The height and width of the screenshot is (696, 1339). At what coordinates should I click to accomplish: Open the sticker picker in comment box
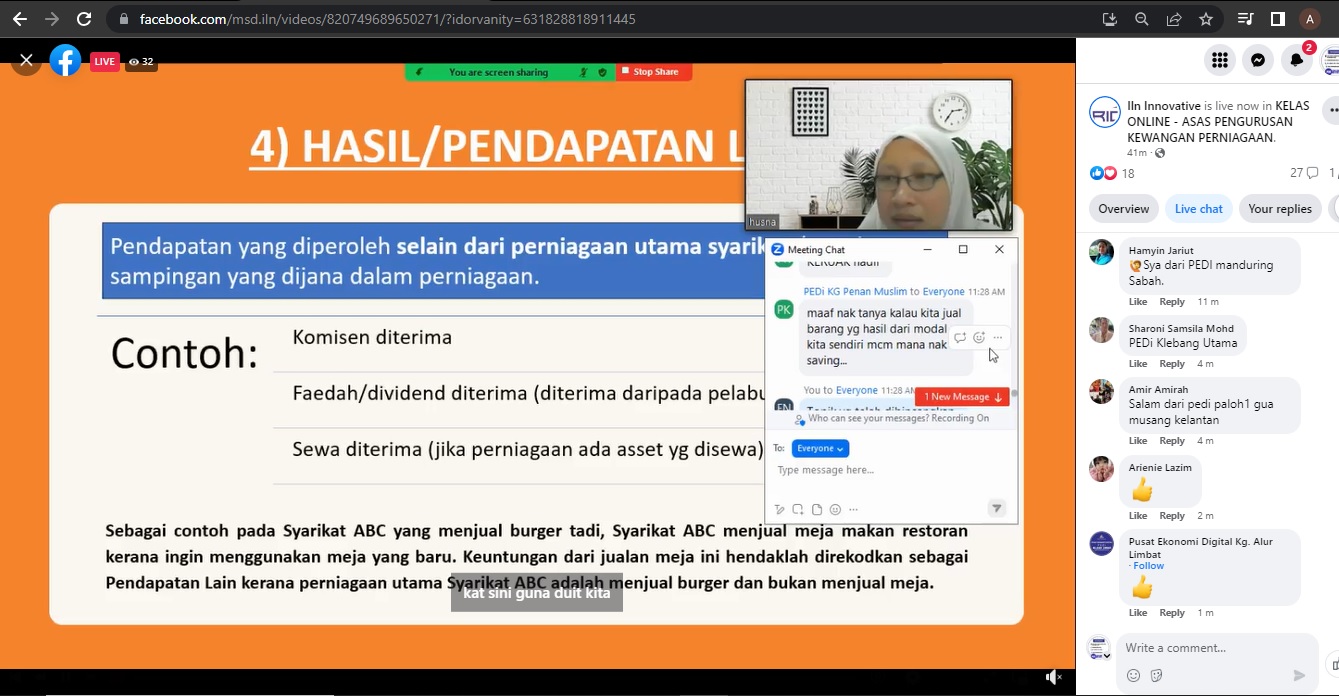pos(1157,675)
